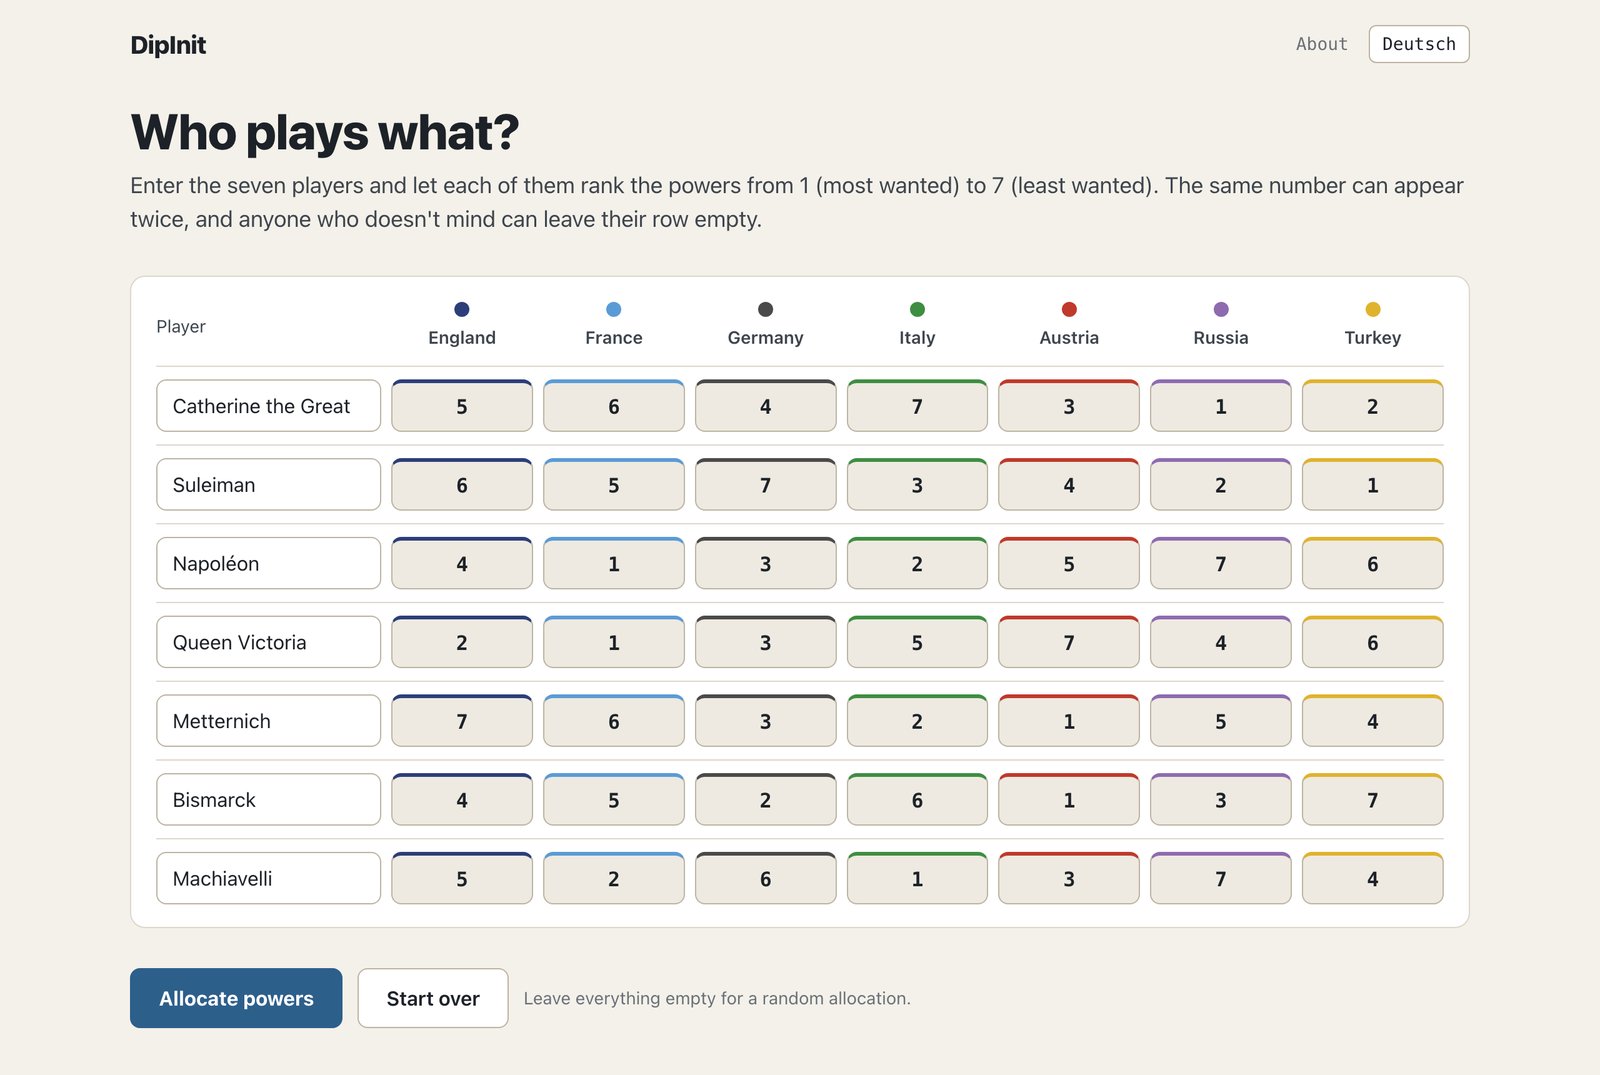
Task: Click Napoléon's Austria rank field
Action: pos(1069,564)
